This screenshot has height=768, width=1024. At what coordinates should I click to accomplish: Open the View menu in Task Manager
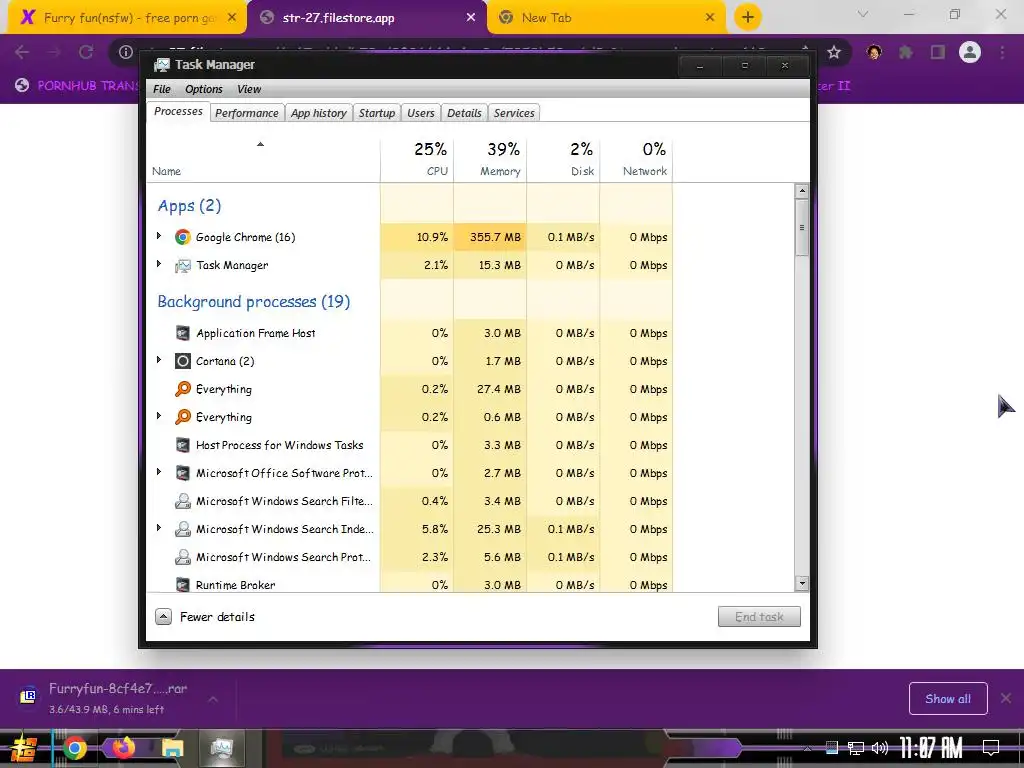(x=249, y=89)
